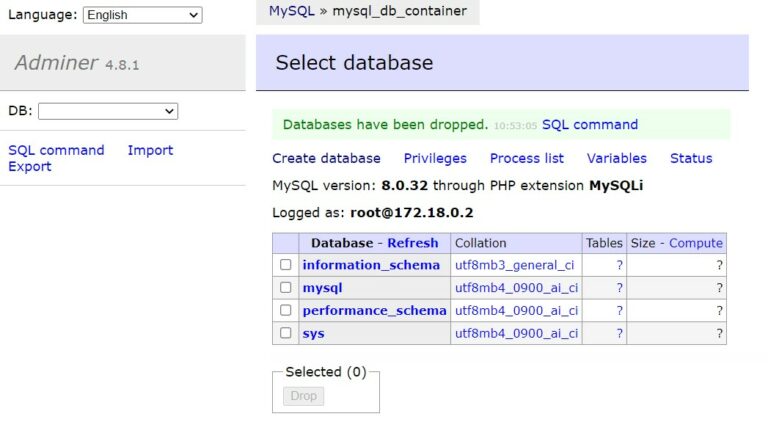Open the Variables page
The image size is (768, 422).
pyautogui.click(x=617, y=159)
